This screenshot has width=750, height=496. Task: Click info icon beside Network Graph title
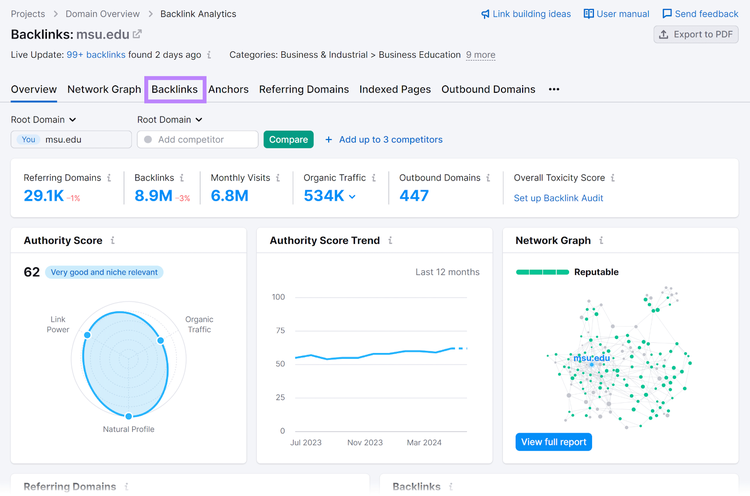click(601, 240)
